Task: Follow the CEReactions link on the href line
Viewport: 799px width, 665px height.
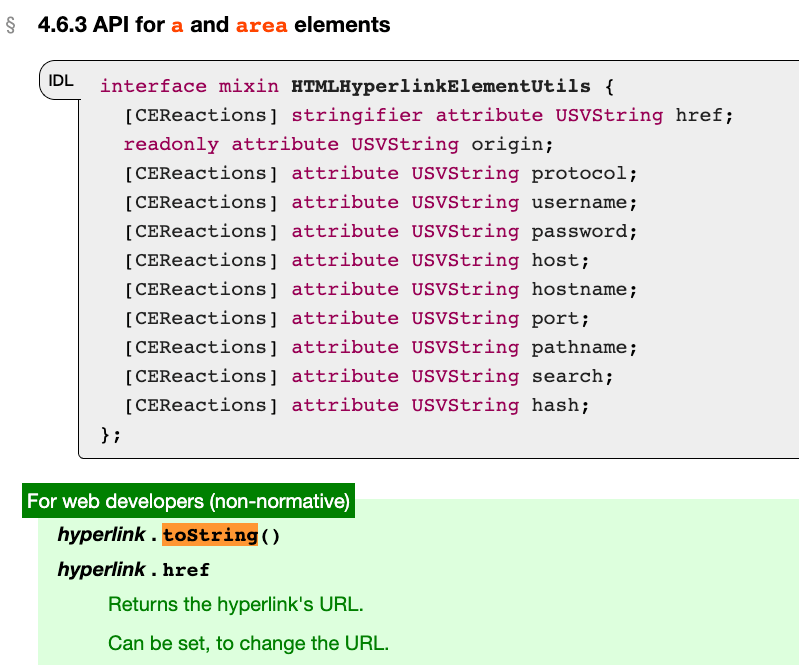Action: click(201, 115)
